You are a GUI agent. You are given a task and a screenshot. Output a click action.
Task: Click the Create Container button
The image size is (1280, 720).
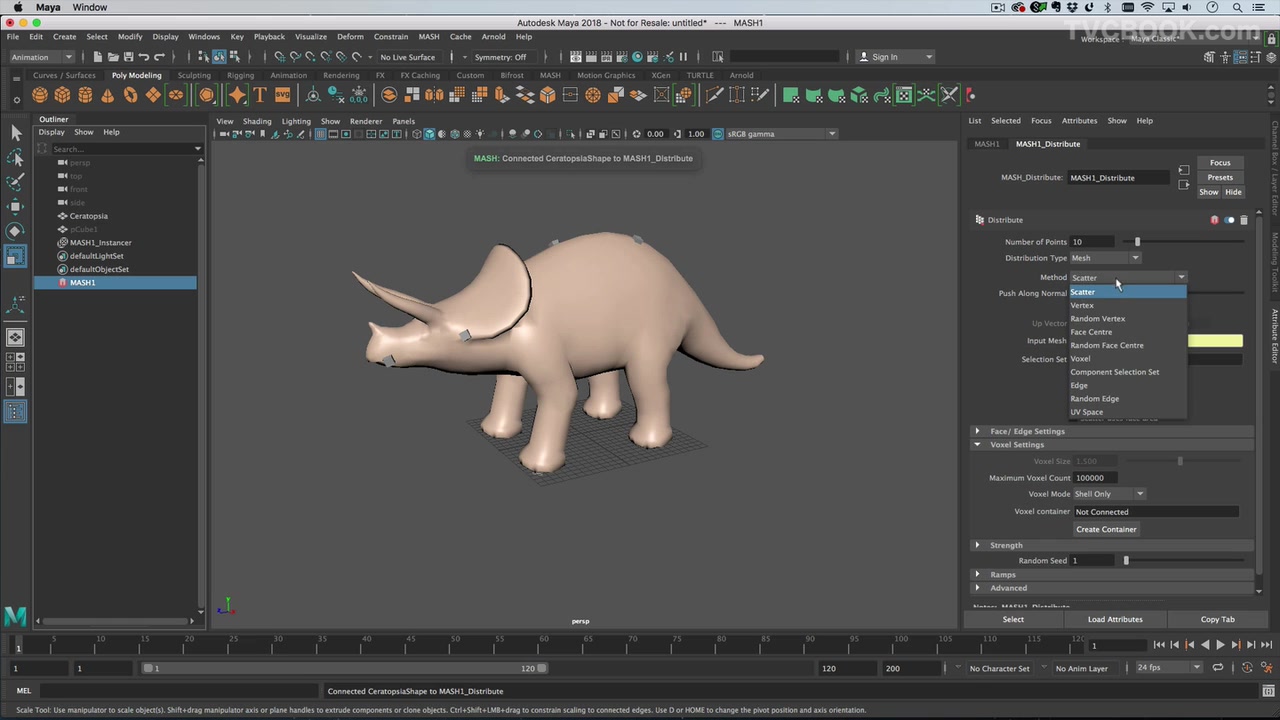point(1106,529)
